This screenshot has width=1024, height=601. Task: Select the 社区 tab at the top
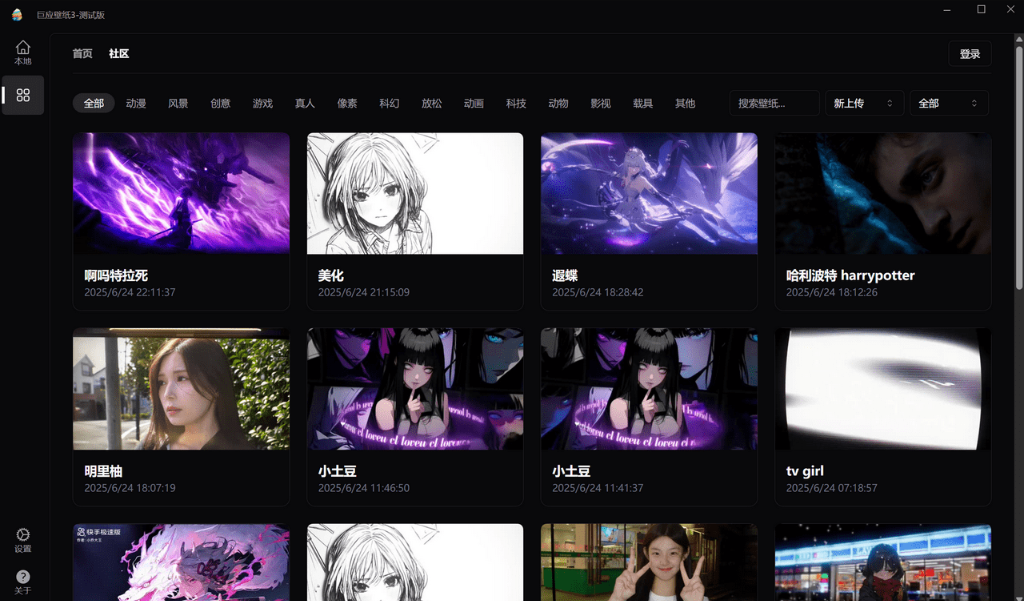point(118,53)
